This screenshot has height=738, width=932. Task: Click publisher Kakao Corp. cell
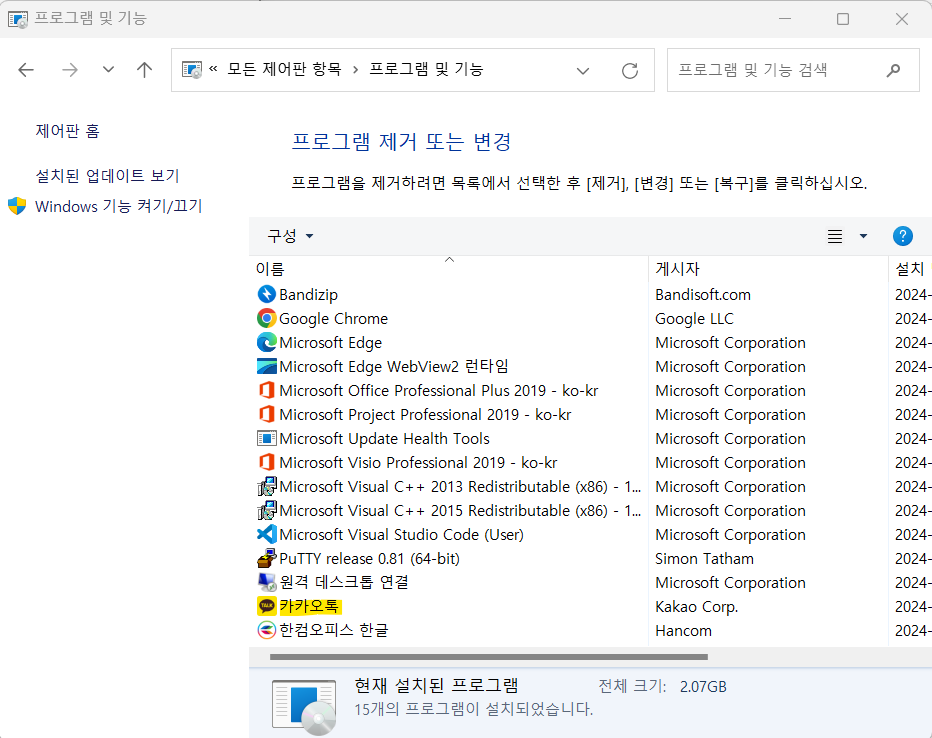pos(696,607)
